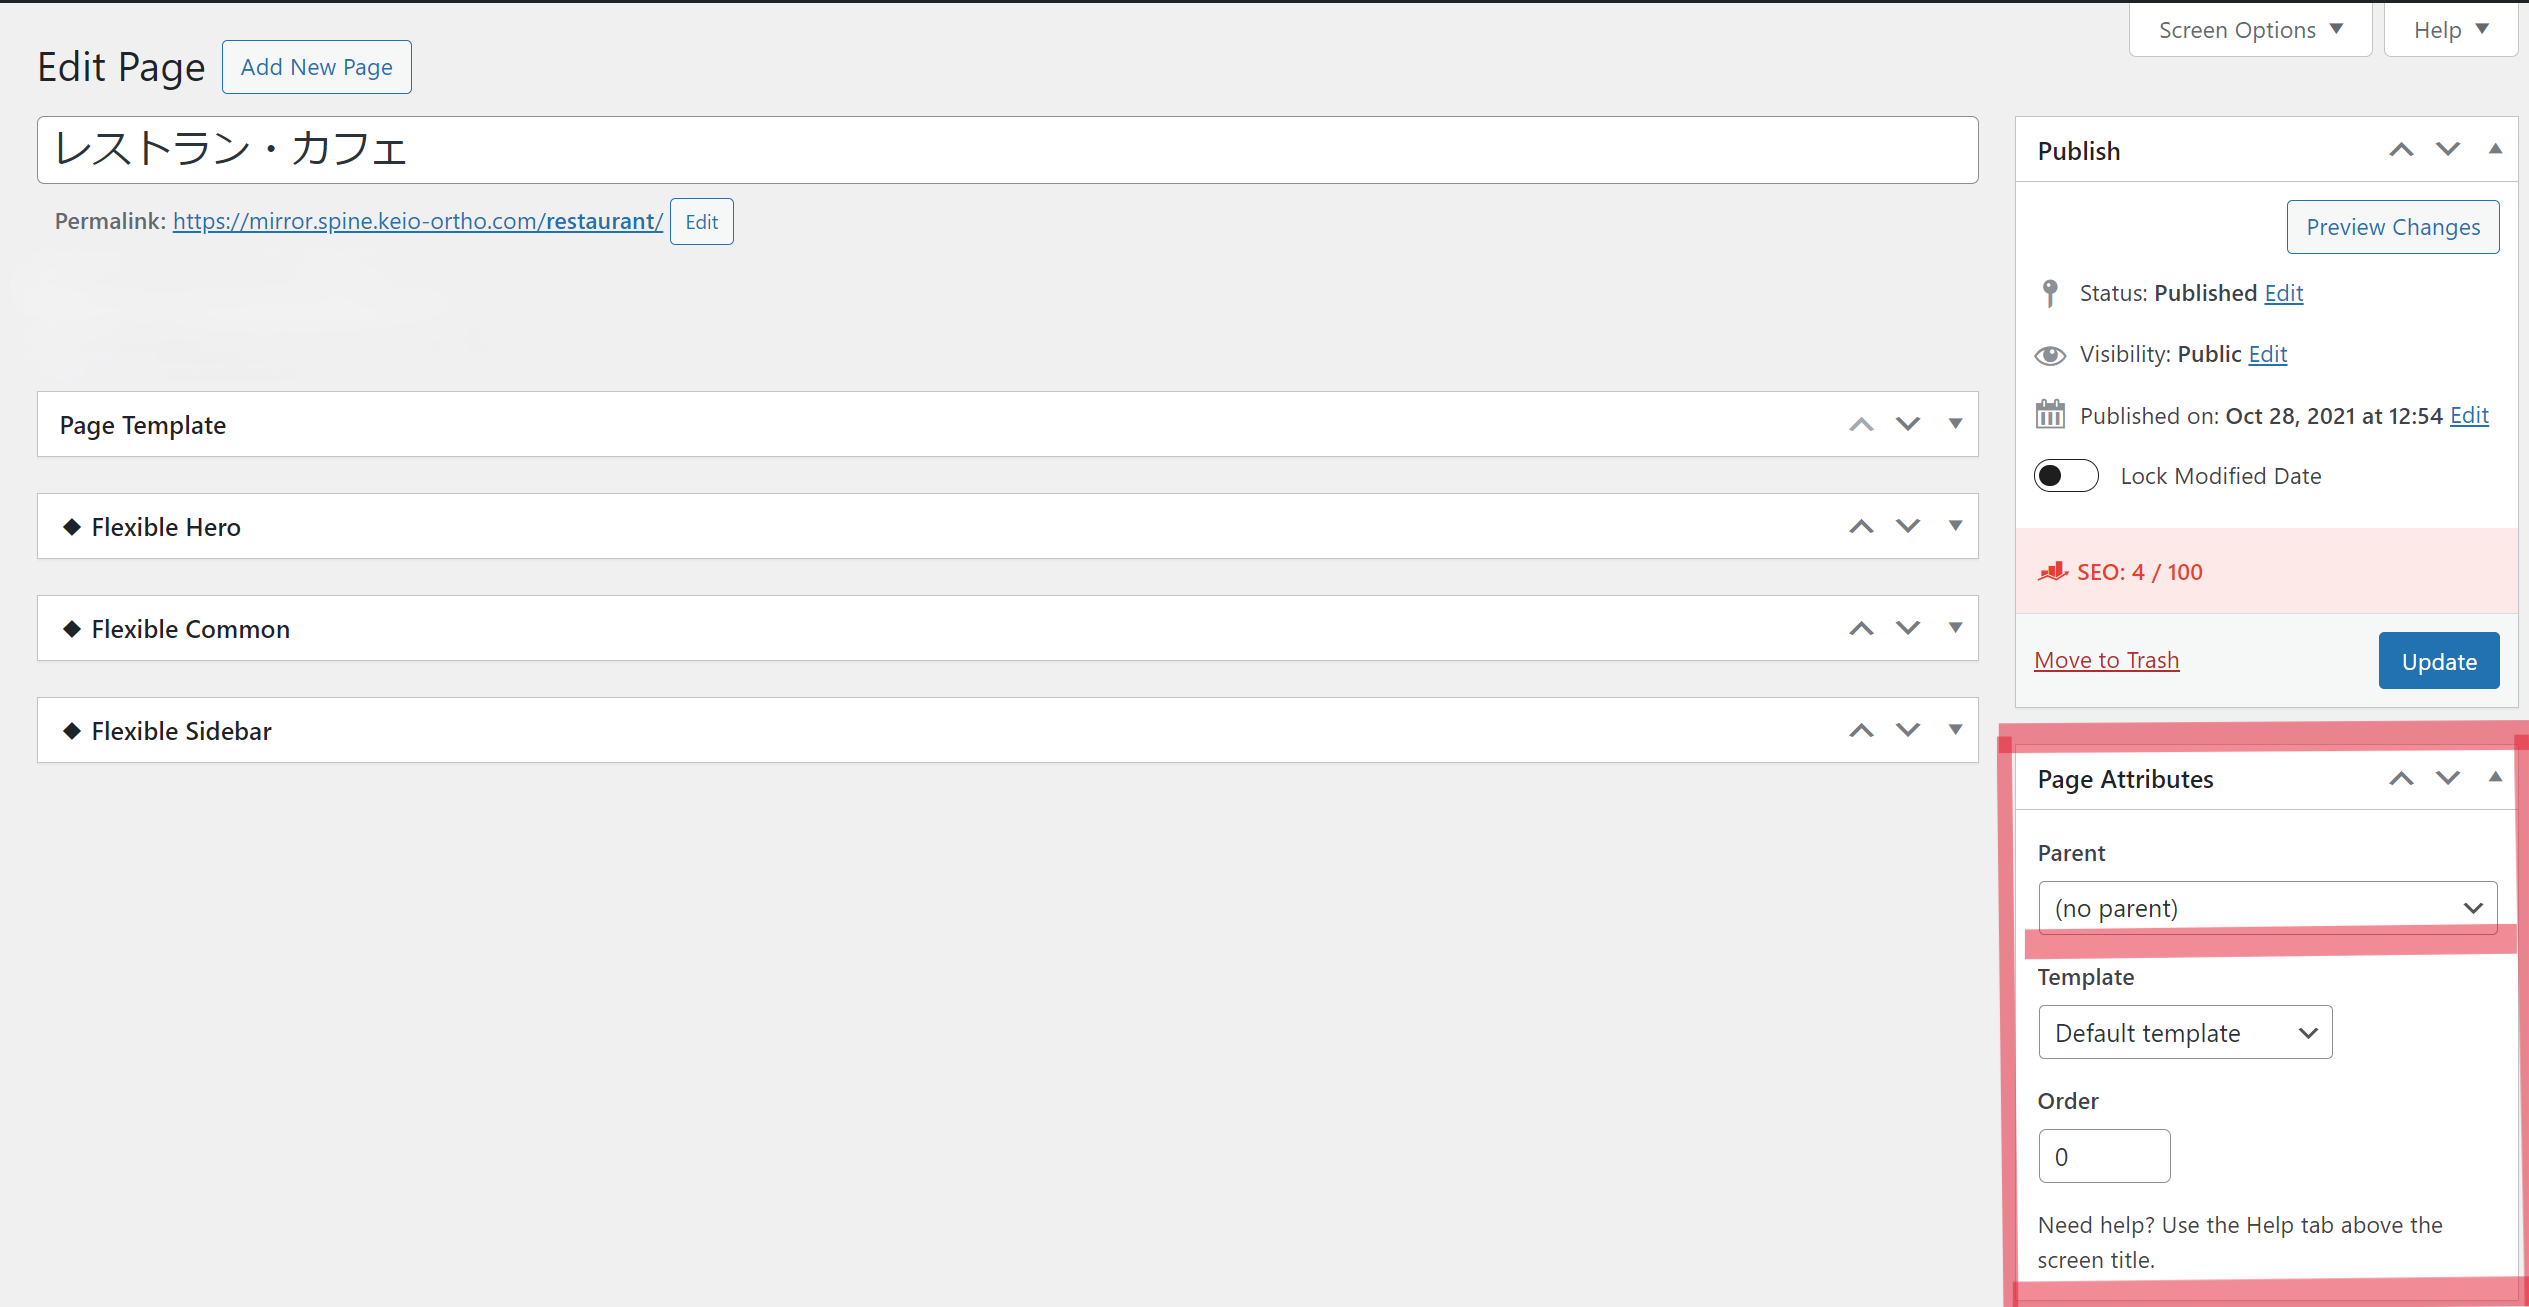This screenshot has width=2529, height=1307.
Task: Move Publish panel down arrow
Action: click(x=2447, y=150)
